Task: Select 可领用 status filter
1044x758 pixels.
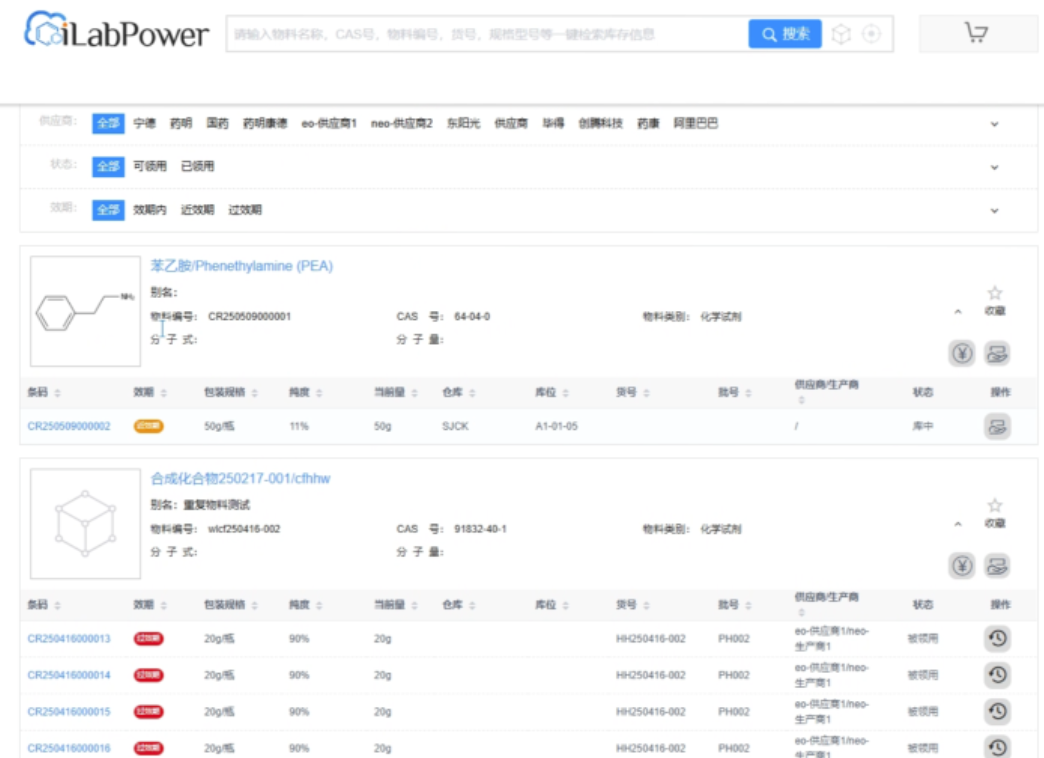Action: 150,166
